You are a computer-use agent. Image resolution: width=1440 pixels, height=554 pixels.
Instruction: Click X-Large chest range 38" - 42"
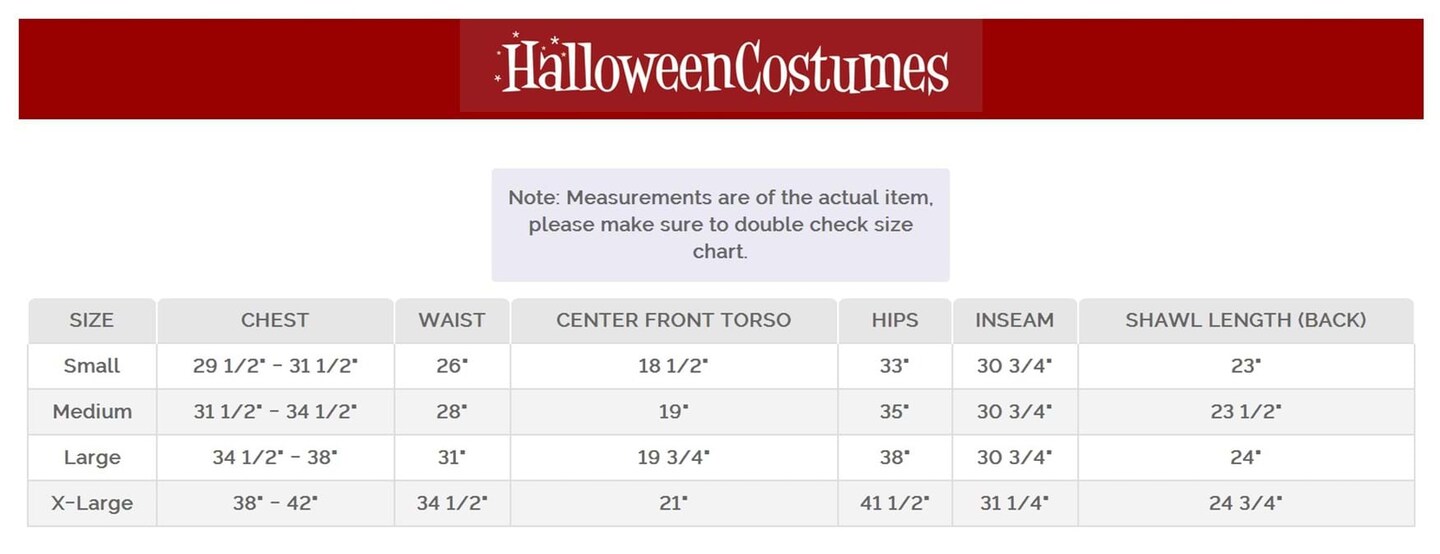[x=275, y=504]
